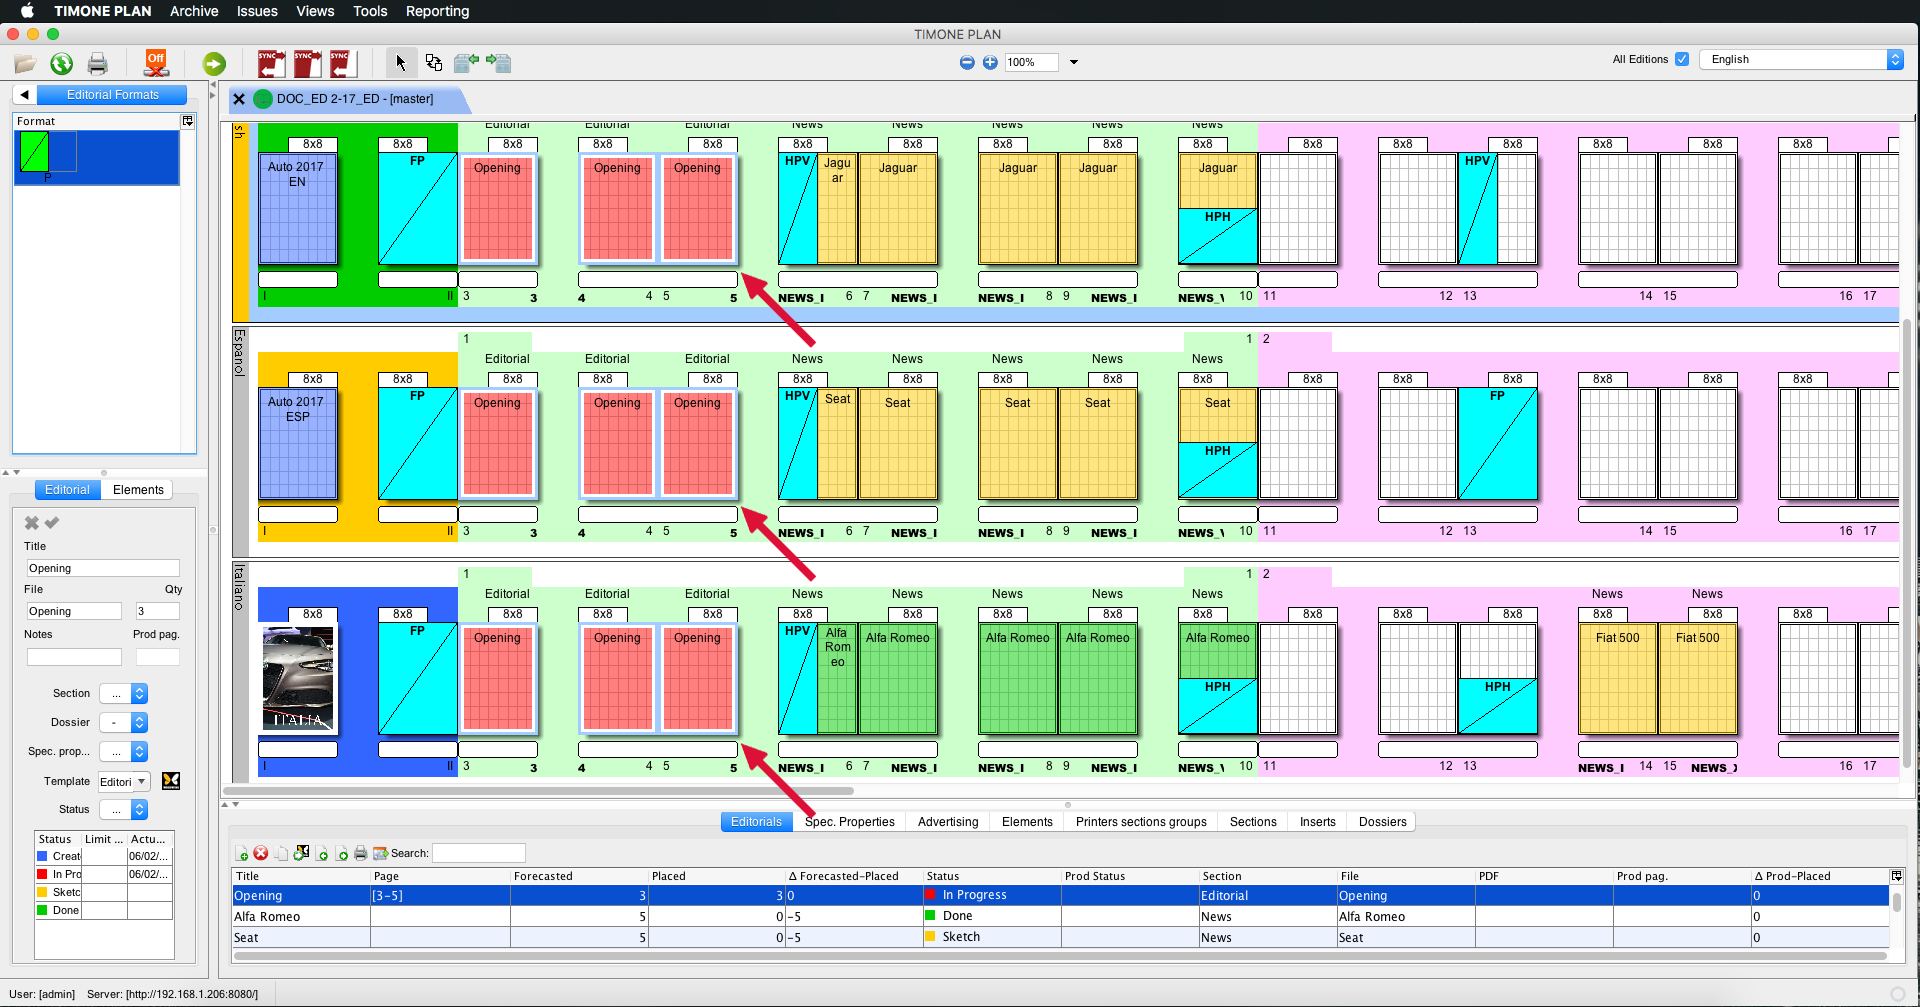
Task: Click the printer icon in the top toolbar
Action: click(x=97, y=64)
